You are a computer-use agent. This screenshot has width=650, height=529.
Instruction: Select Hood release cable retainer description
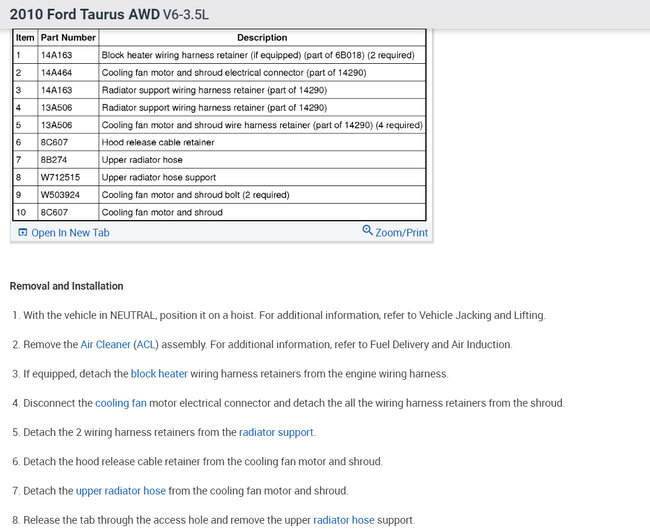point(158,143)
